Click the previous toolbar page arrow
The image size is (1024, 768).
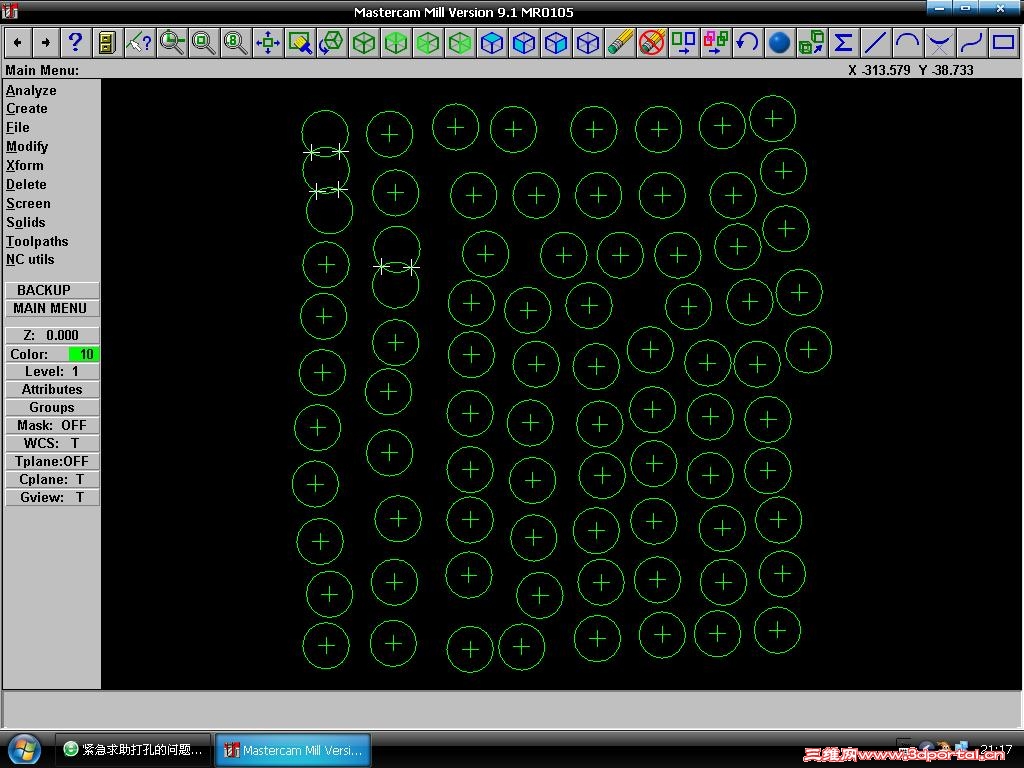click(x=18, y=43)
